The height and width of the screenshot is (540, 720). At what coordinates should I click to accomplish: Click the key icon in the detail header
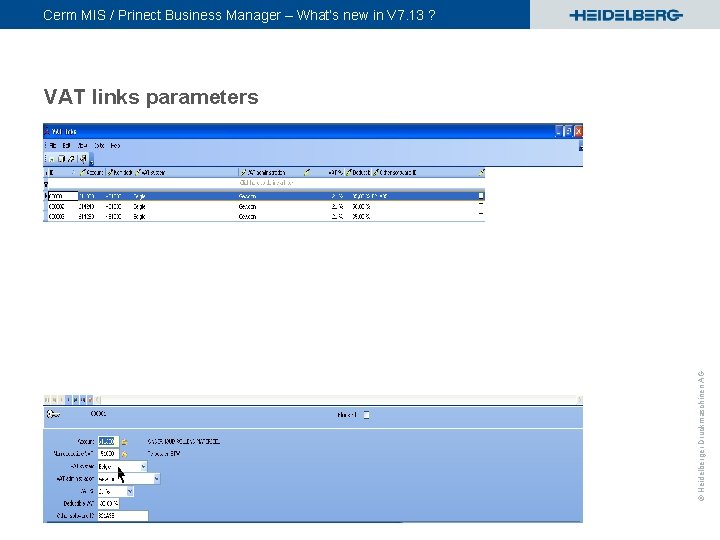(x=53, y=414)
